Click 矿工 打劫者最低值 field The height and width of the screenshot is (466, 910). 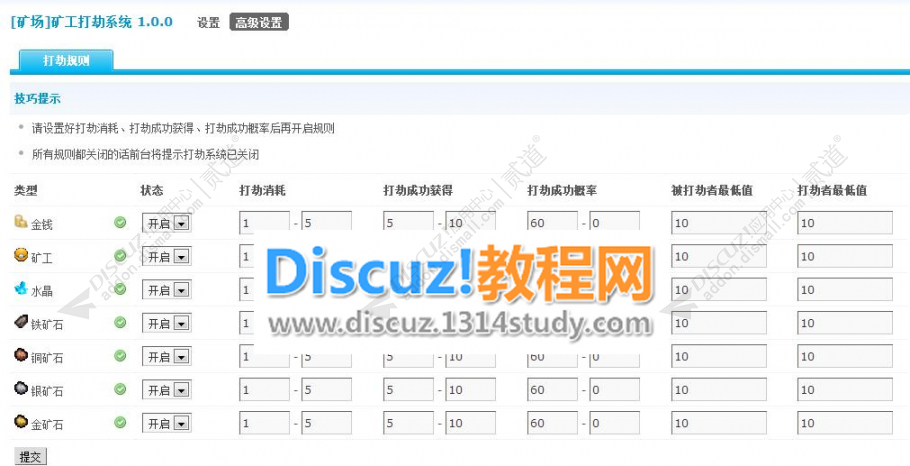(x=845, y=257)
